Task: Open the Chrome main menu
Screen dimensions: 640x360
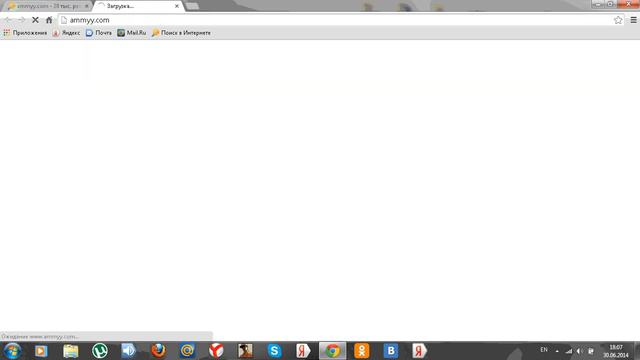Action: (x=633, y=20)
